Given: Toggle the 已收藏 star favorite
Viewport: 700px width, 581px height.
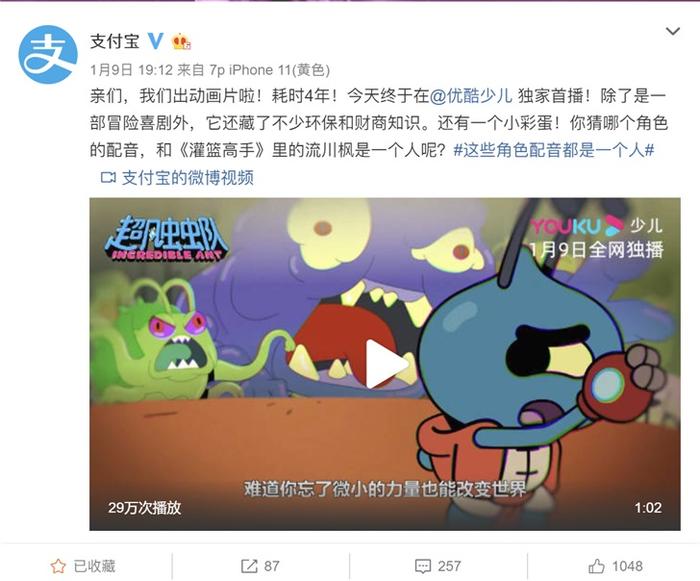Looking at the screenshot, I should coord(58,566).
